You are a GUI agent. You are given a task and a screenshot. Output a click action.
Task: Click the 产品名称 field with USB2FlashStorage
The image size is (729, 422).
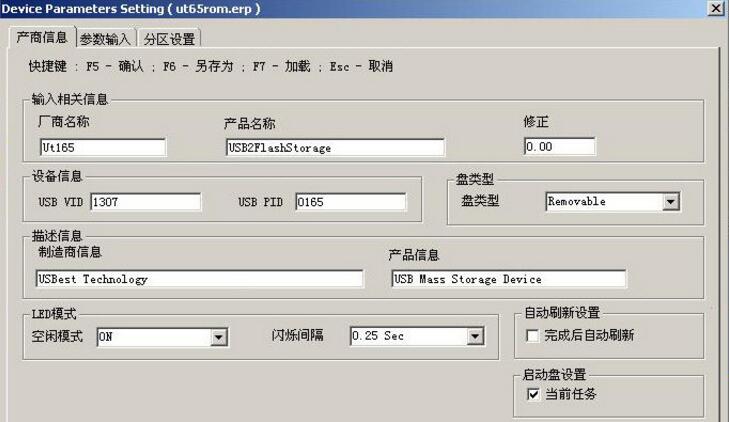click(x=335, y=147)
